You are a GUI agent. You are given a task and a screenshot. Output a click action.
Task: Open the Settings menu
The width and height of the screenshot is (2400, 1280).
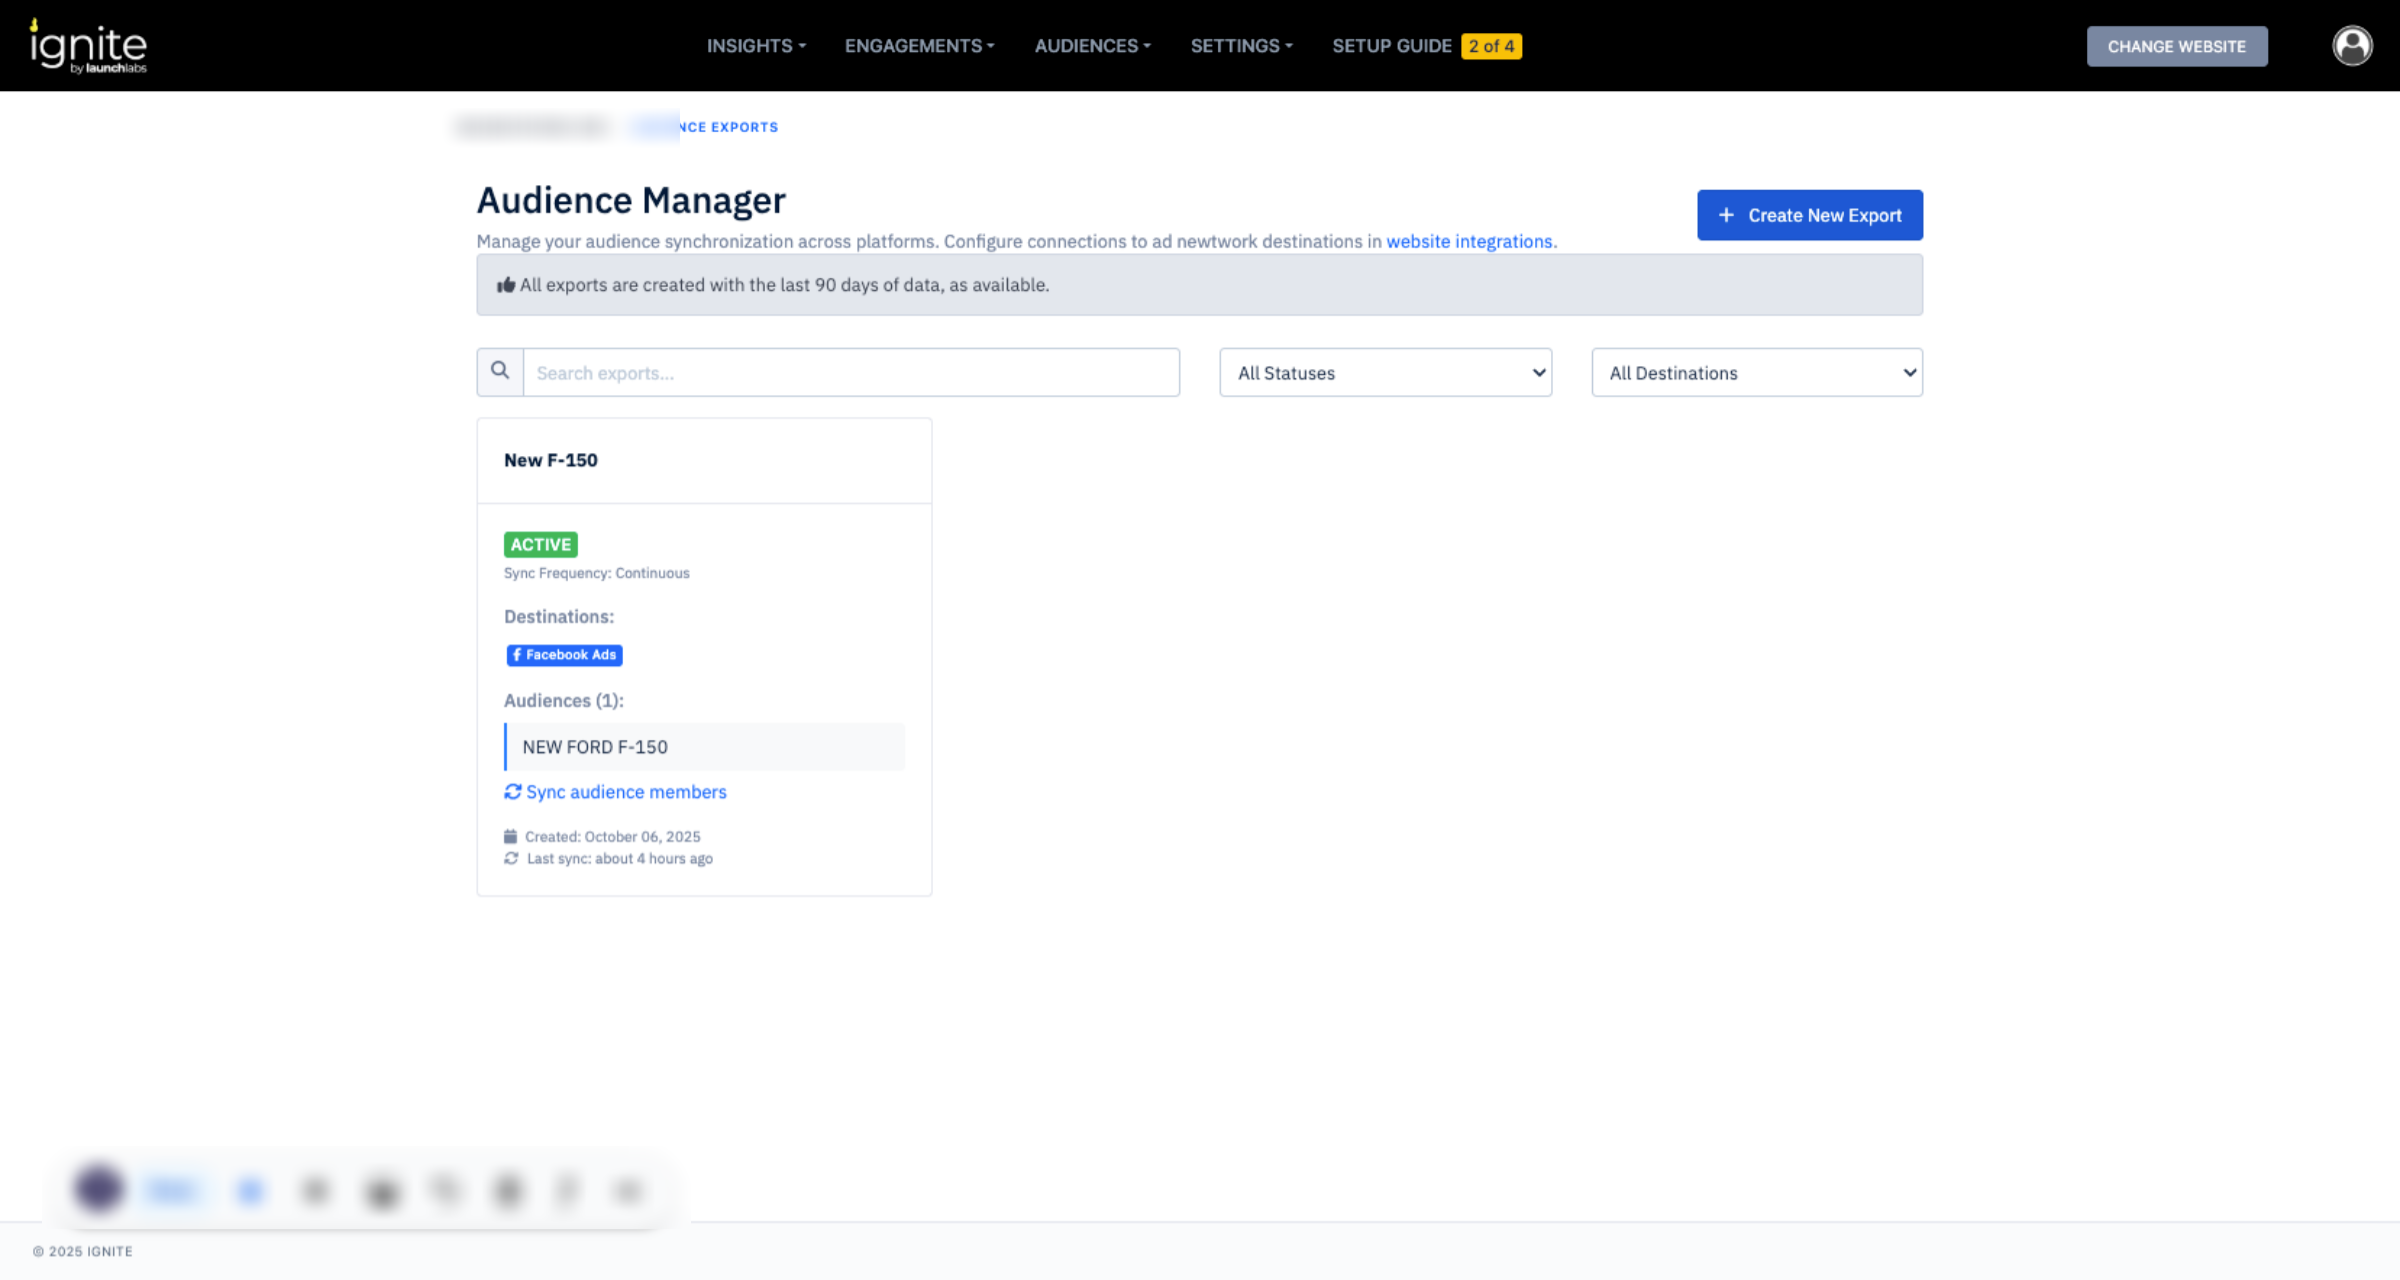click(1241, 46)
